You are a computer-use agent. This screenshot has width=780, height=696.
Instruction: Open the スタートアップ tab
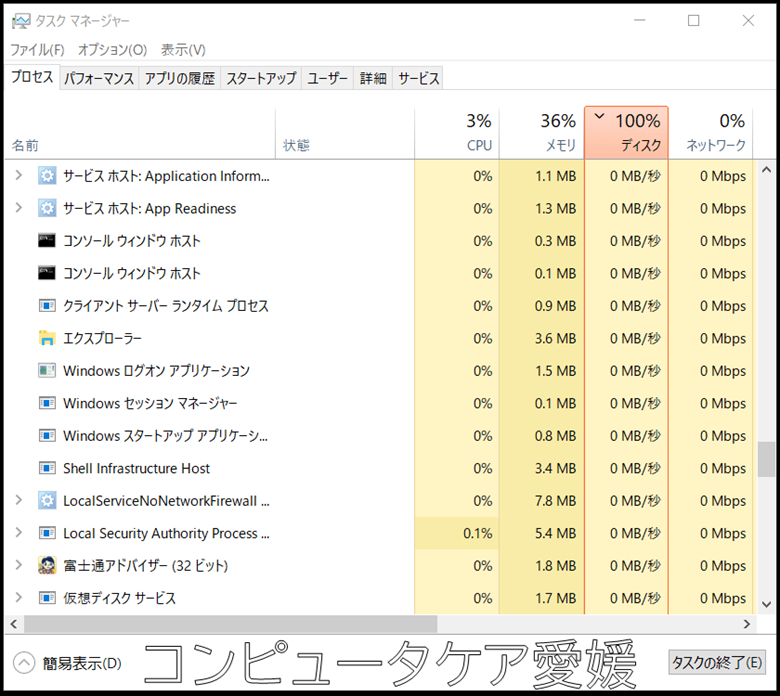261,79
